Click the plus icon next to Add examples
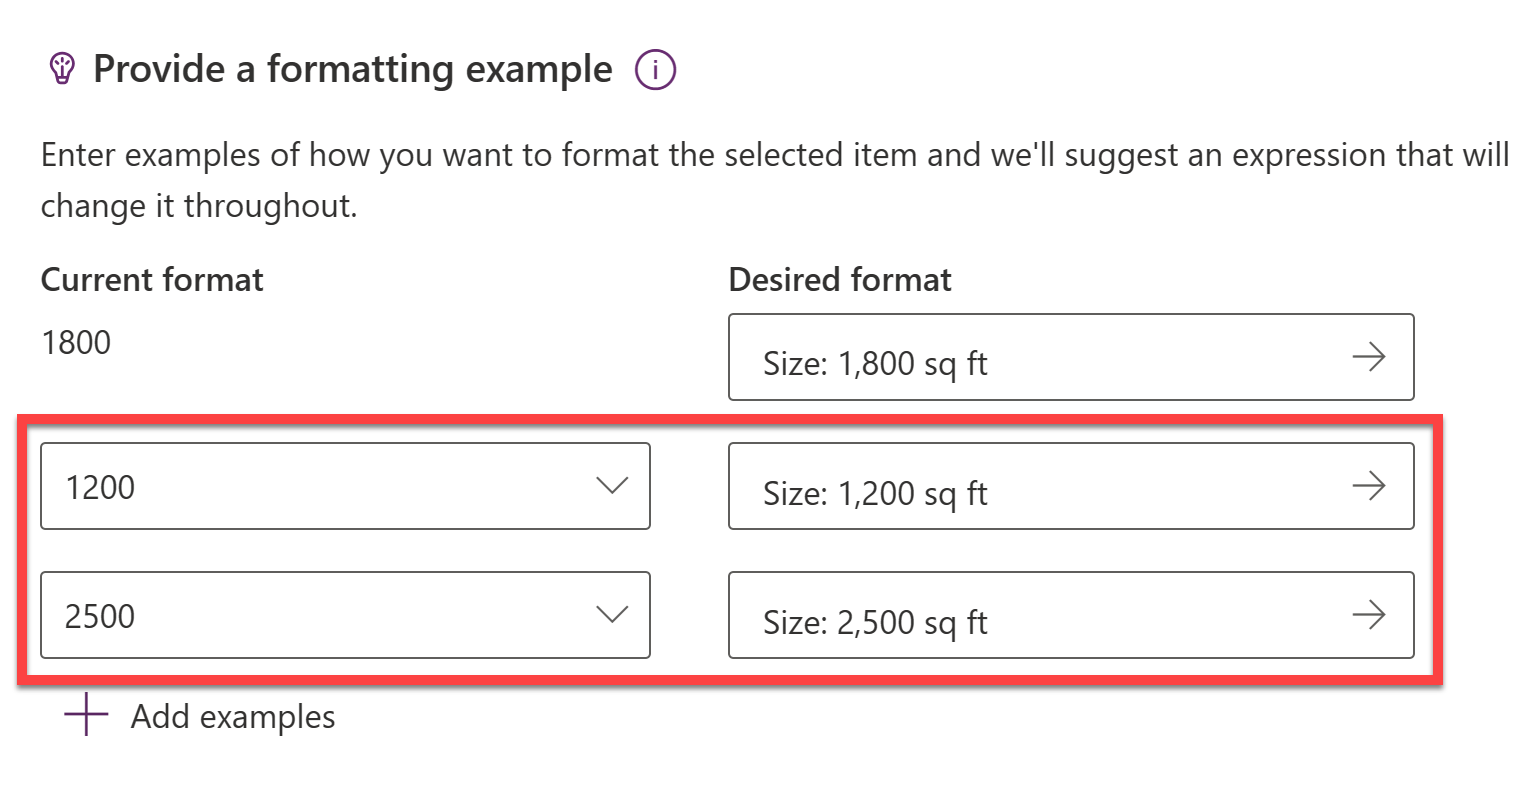This screenshot has width=1536, height=790. click(x=86, y=715)
